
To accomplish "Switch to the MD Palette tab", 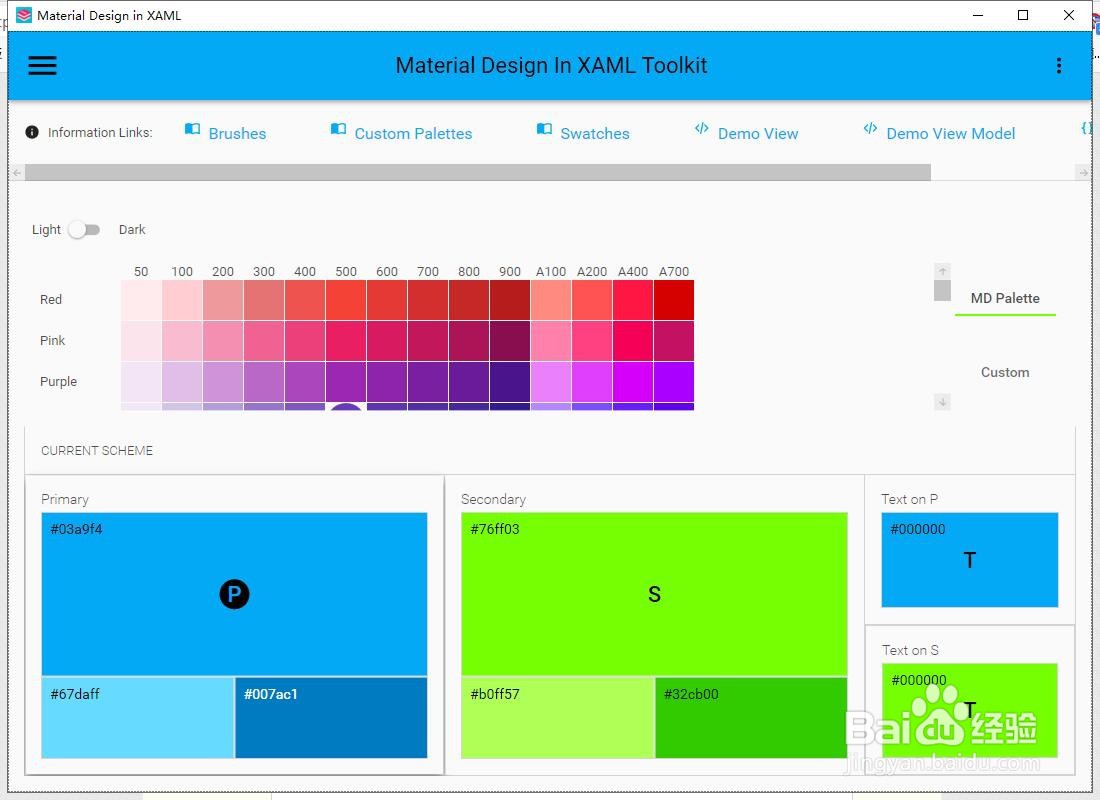I will [x=1005, y=298].
